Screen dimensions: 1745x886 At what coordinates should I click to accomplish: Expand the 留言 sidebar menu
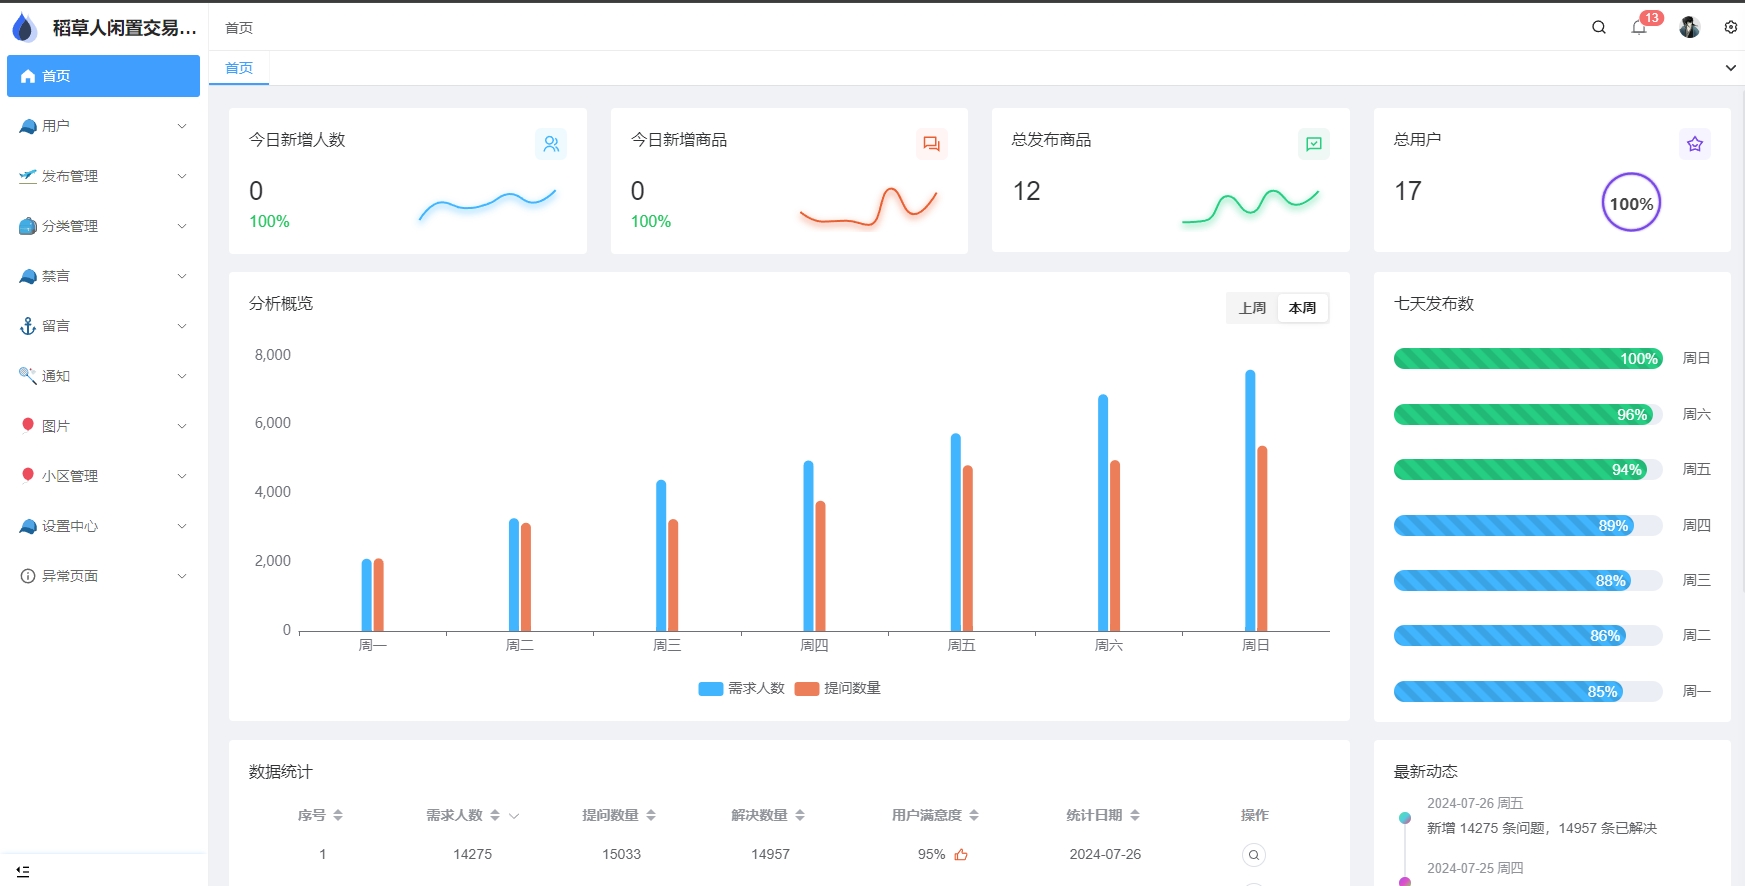click(x=103, y=326)
